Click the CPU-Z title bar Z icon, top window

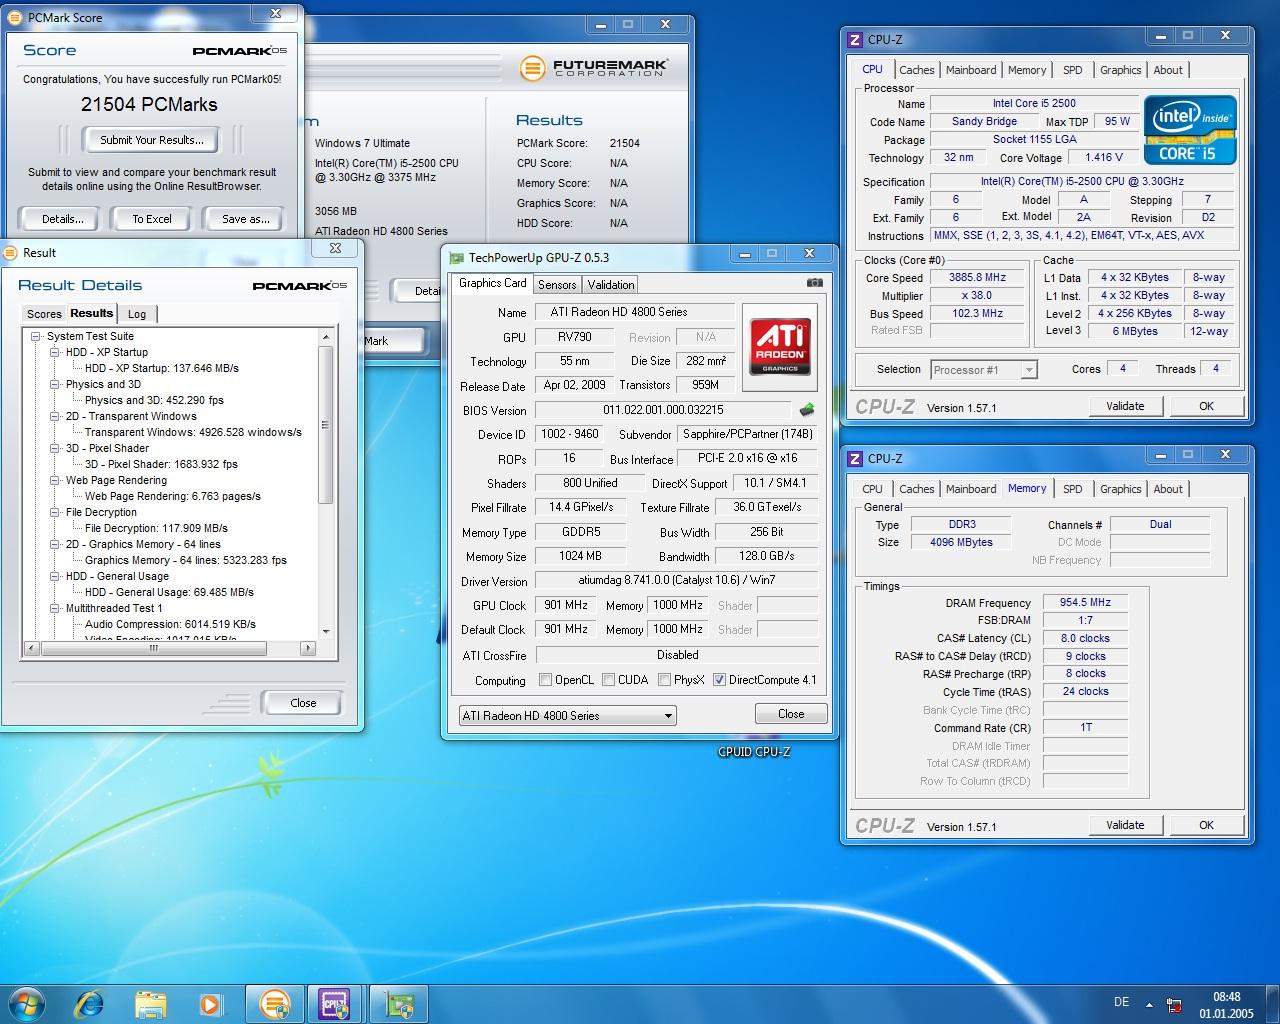[855, 40]
